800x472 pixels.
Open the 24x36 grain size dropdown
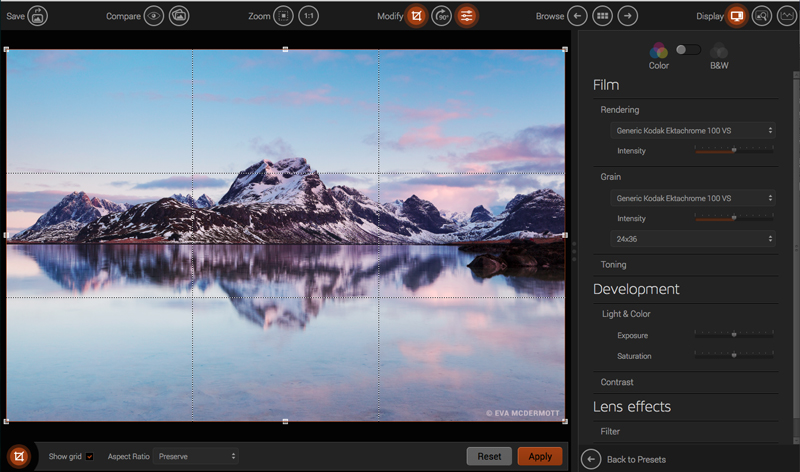pyautogui.click(x=692, y=239)
